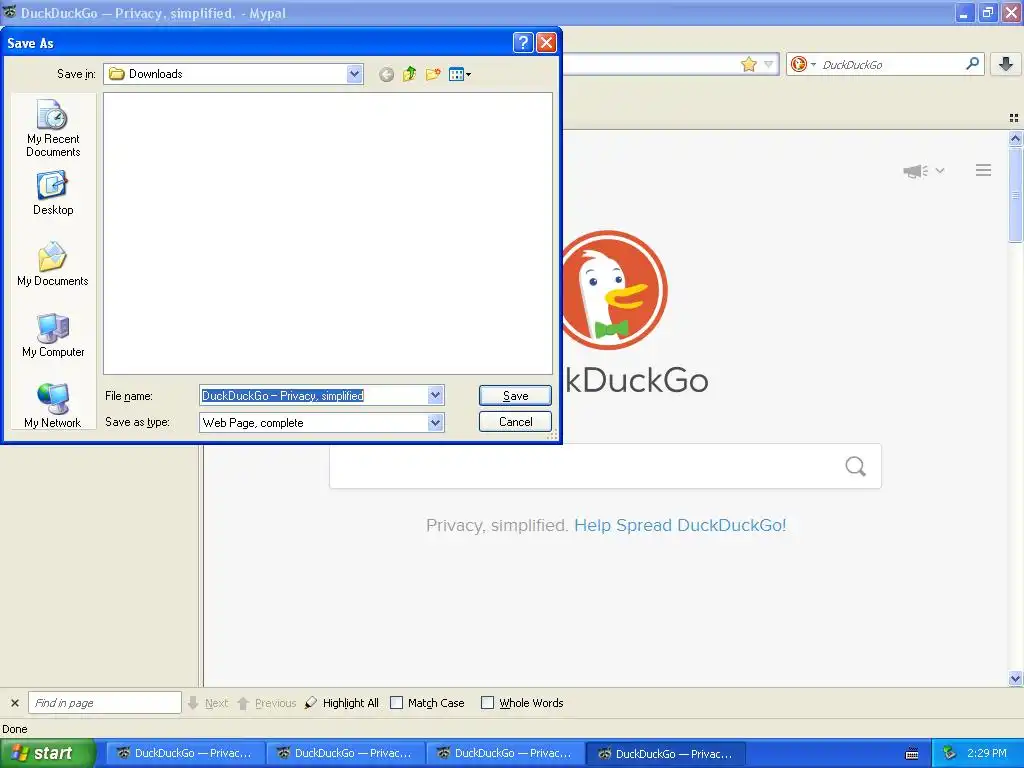Viewport: 1024px width, 768px height.
Task: Open the Downloads arrow button
Action: tap(1006, 64)
